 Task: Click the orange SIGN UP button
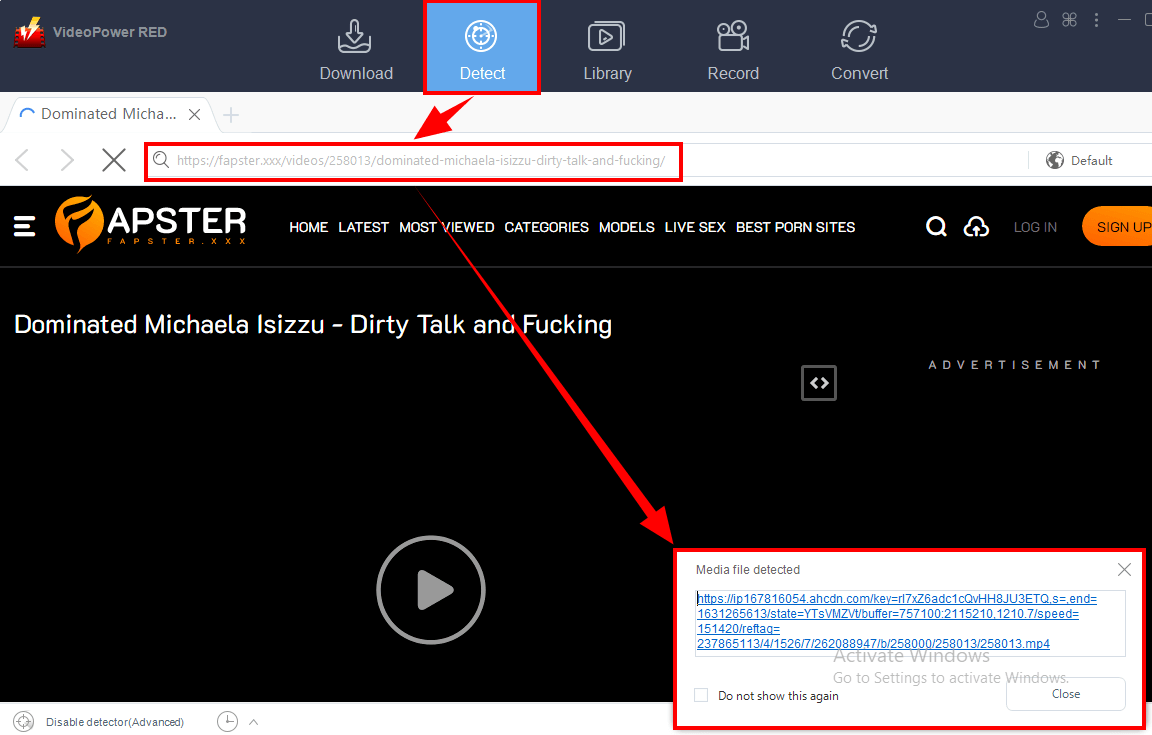pyautogui.click(x=1117, y=226)
